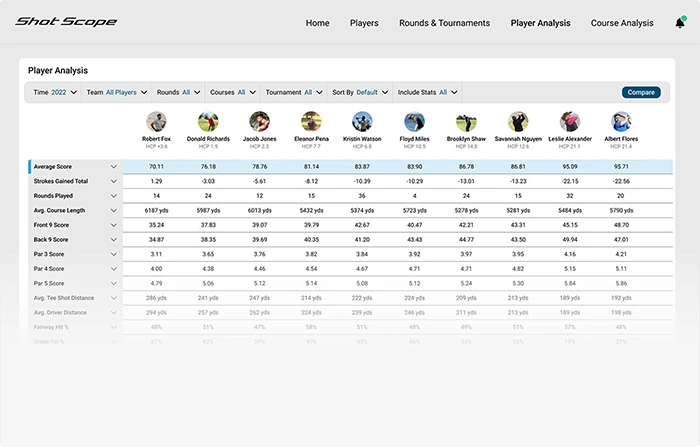The height and width of the screenshot is (447, 700).
Task: Click the Par 3 Score label
Action: tap(49, 254)
